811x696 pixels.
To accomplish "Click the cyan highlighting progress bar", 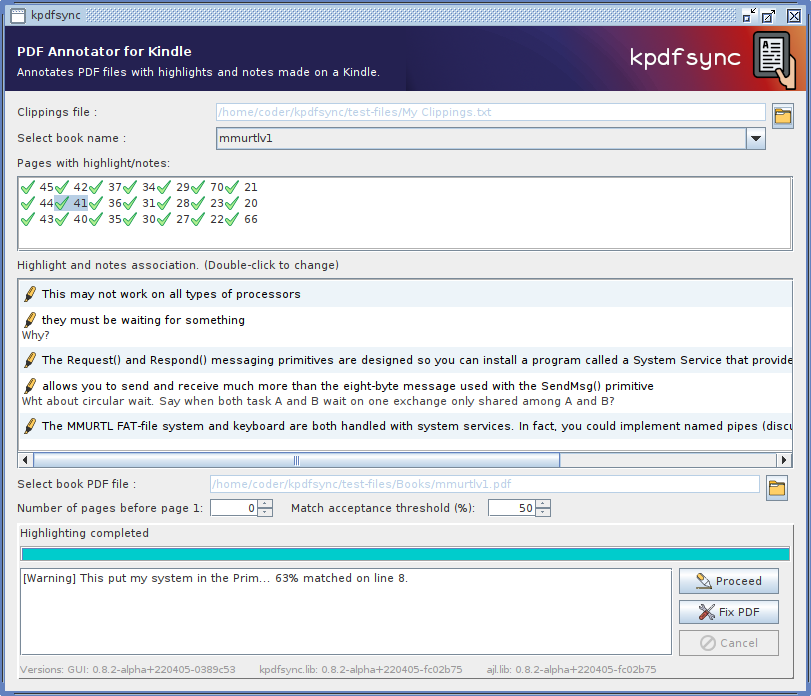I will (406, 554).
